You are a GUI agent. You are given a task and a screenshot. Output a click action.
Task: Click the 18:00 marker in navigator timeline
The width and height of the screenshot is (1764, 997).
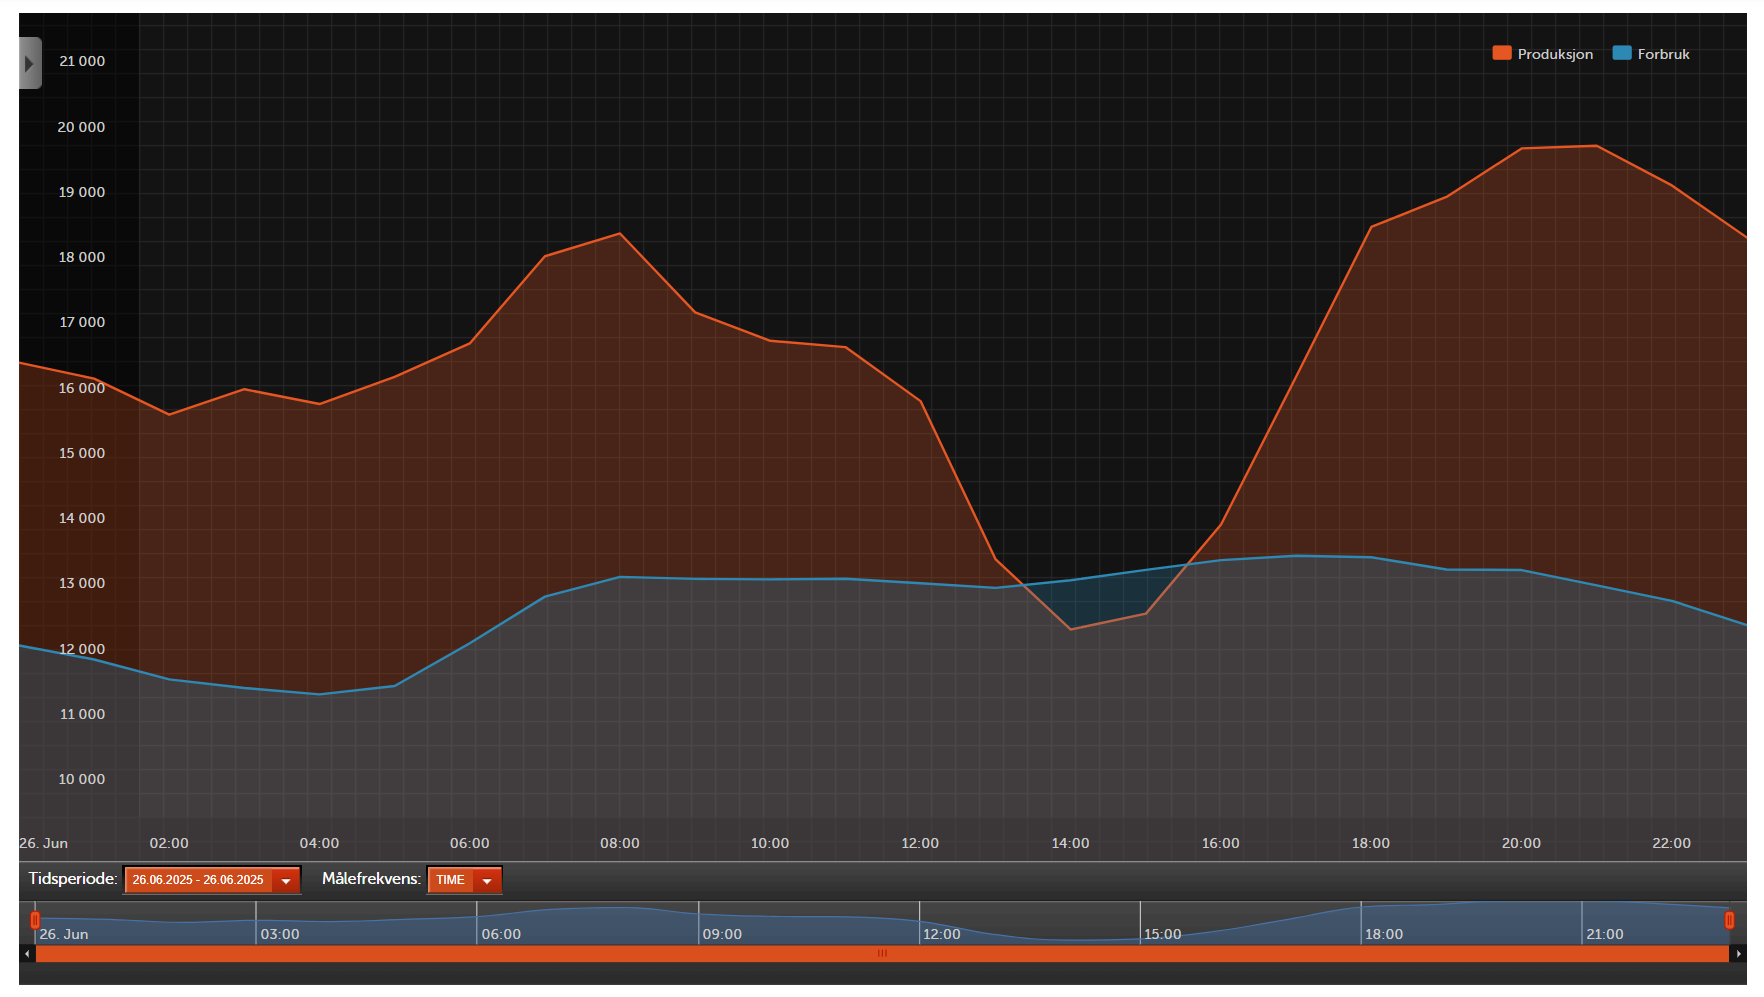1383,934
